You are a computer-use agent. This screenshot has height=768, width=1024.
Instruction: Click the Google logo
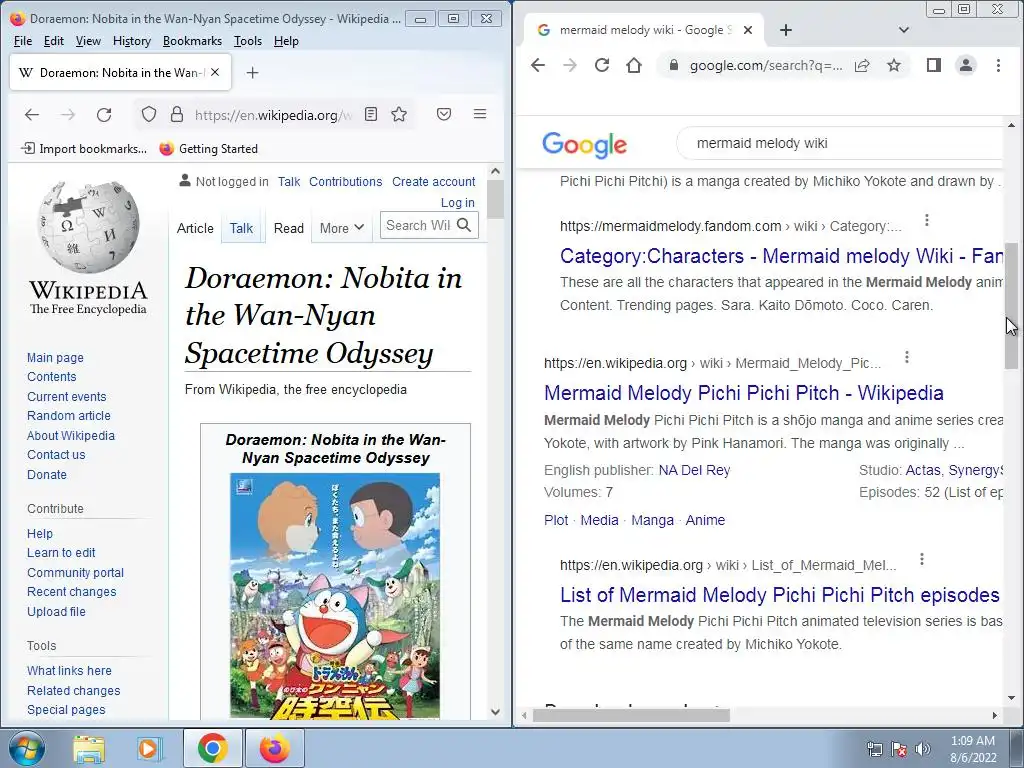tap(584, 144)
